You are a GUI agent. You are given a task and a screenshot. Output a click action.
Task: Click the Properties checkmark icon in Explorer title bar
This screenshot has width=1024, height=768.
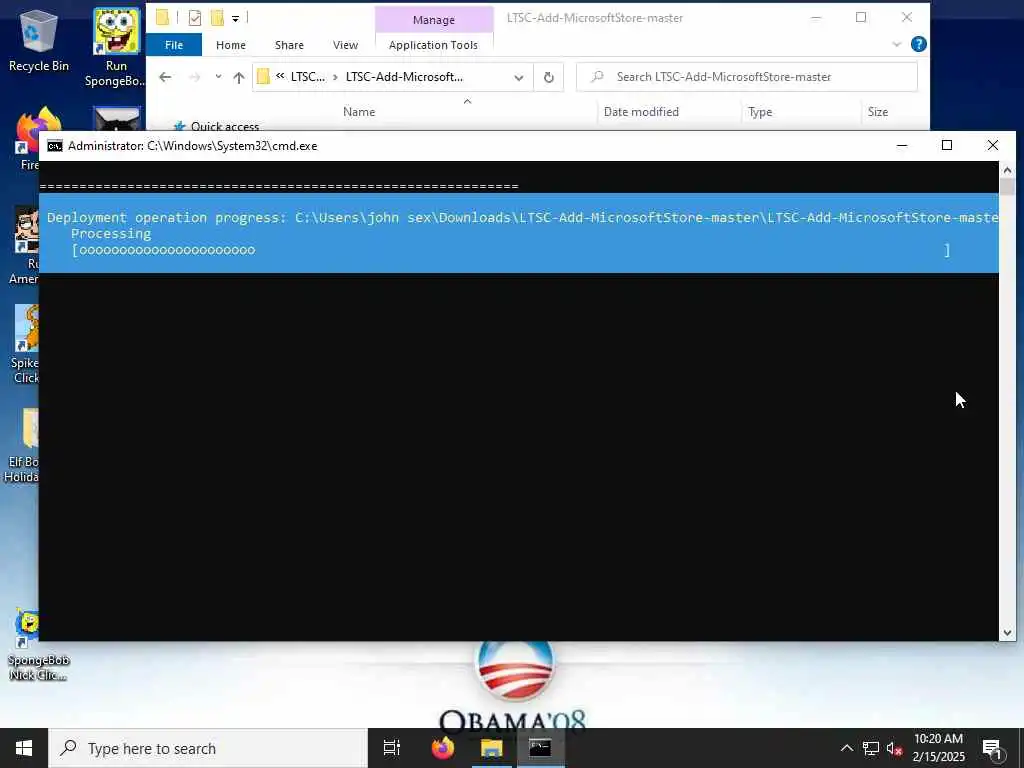195,18
